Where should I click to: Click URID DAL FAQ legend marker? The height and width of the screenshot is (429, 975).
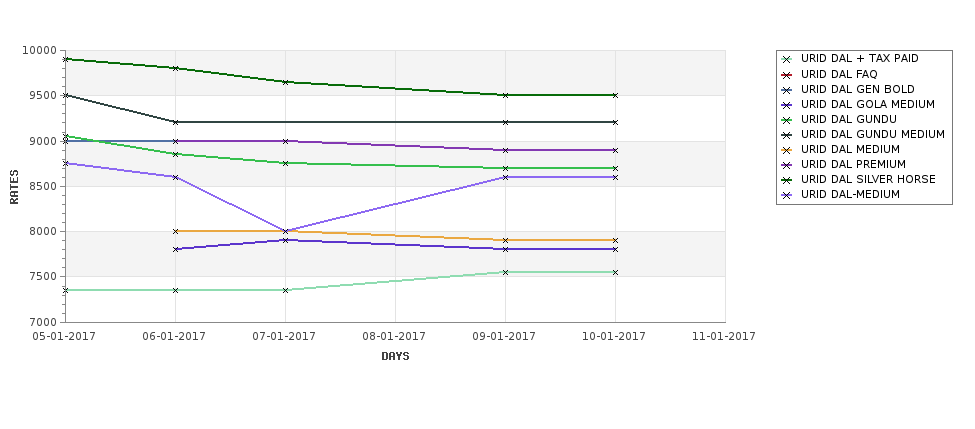[x=787, y=75]
